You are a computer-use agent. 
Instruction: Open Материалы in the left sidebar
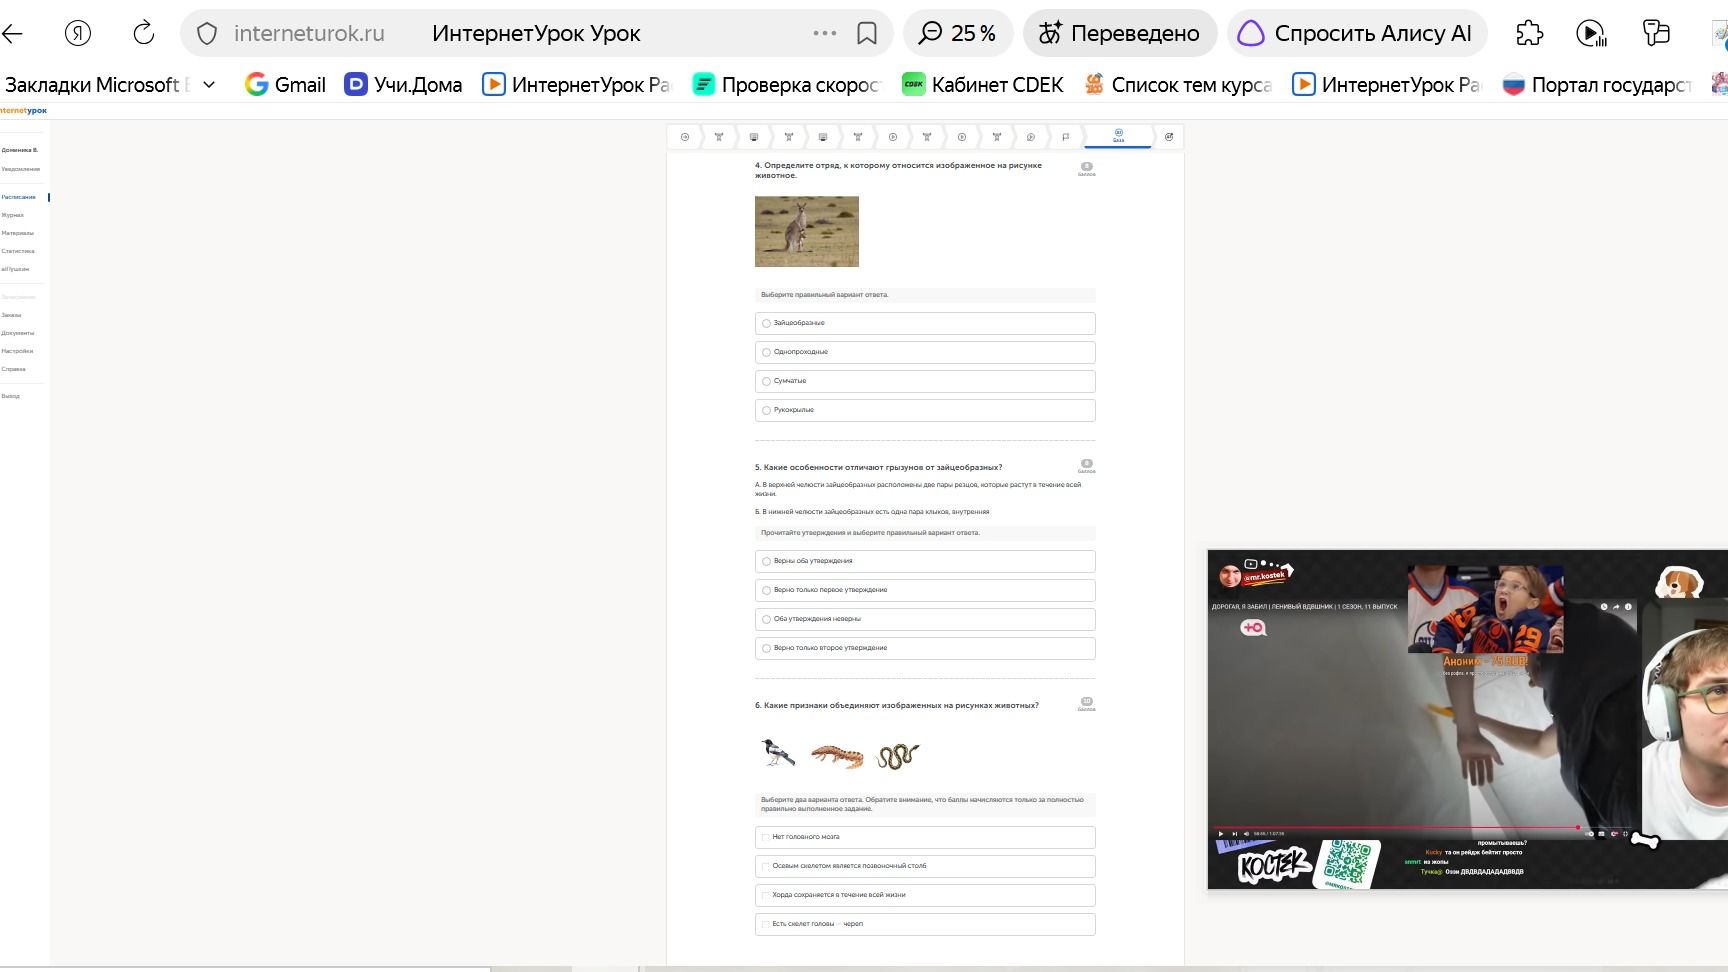tap(18, 233)
